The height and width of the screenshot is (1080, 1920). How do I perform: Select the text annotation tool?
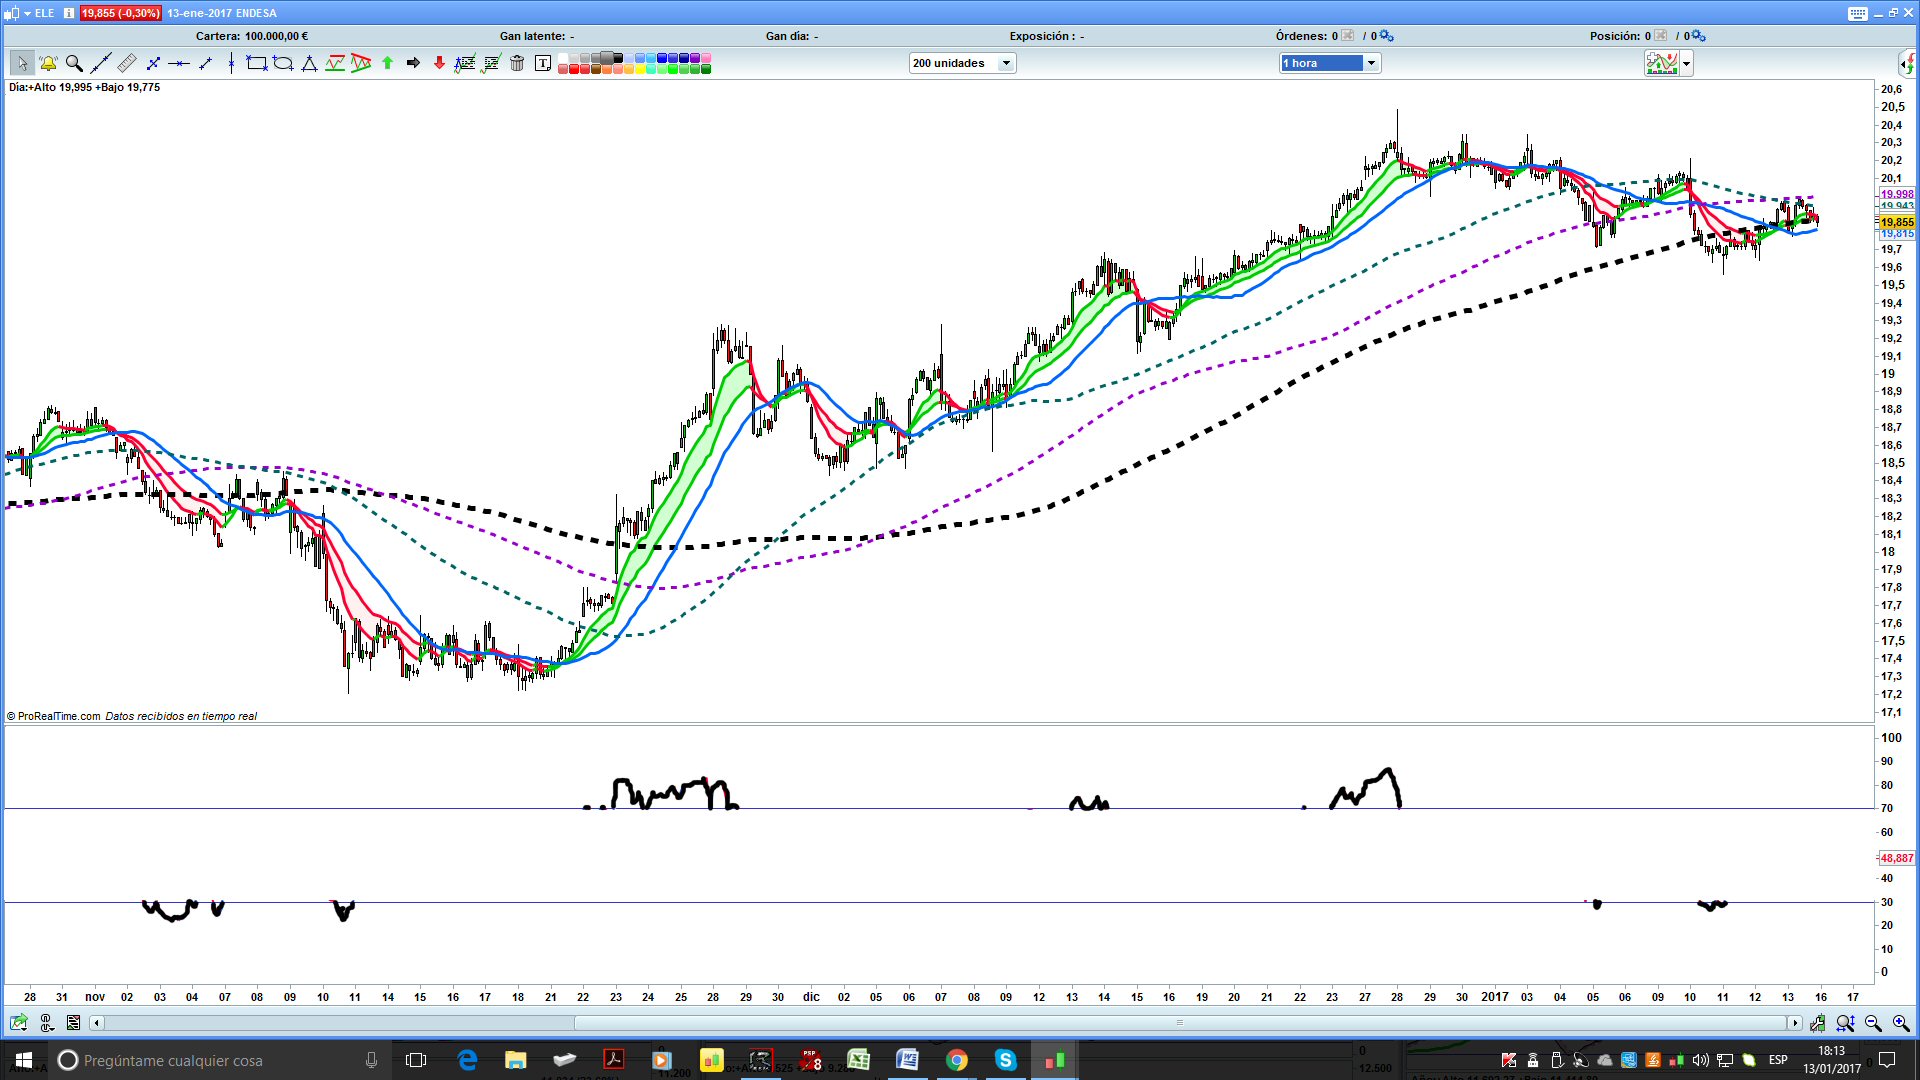[543, 63]
